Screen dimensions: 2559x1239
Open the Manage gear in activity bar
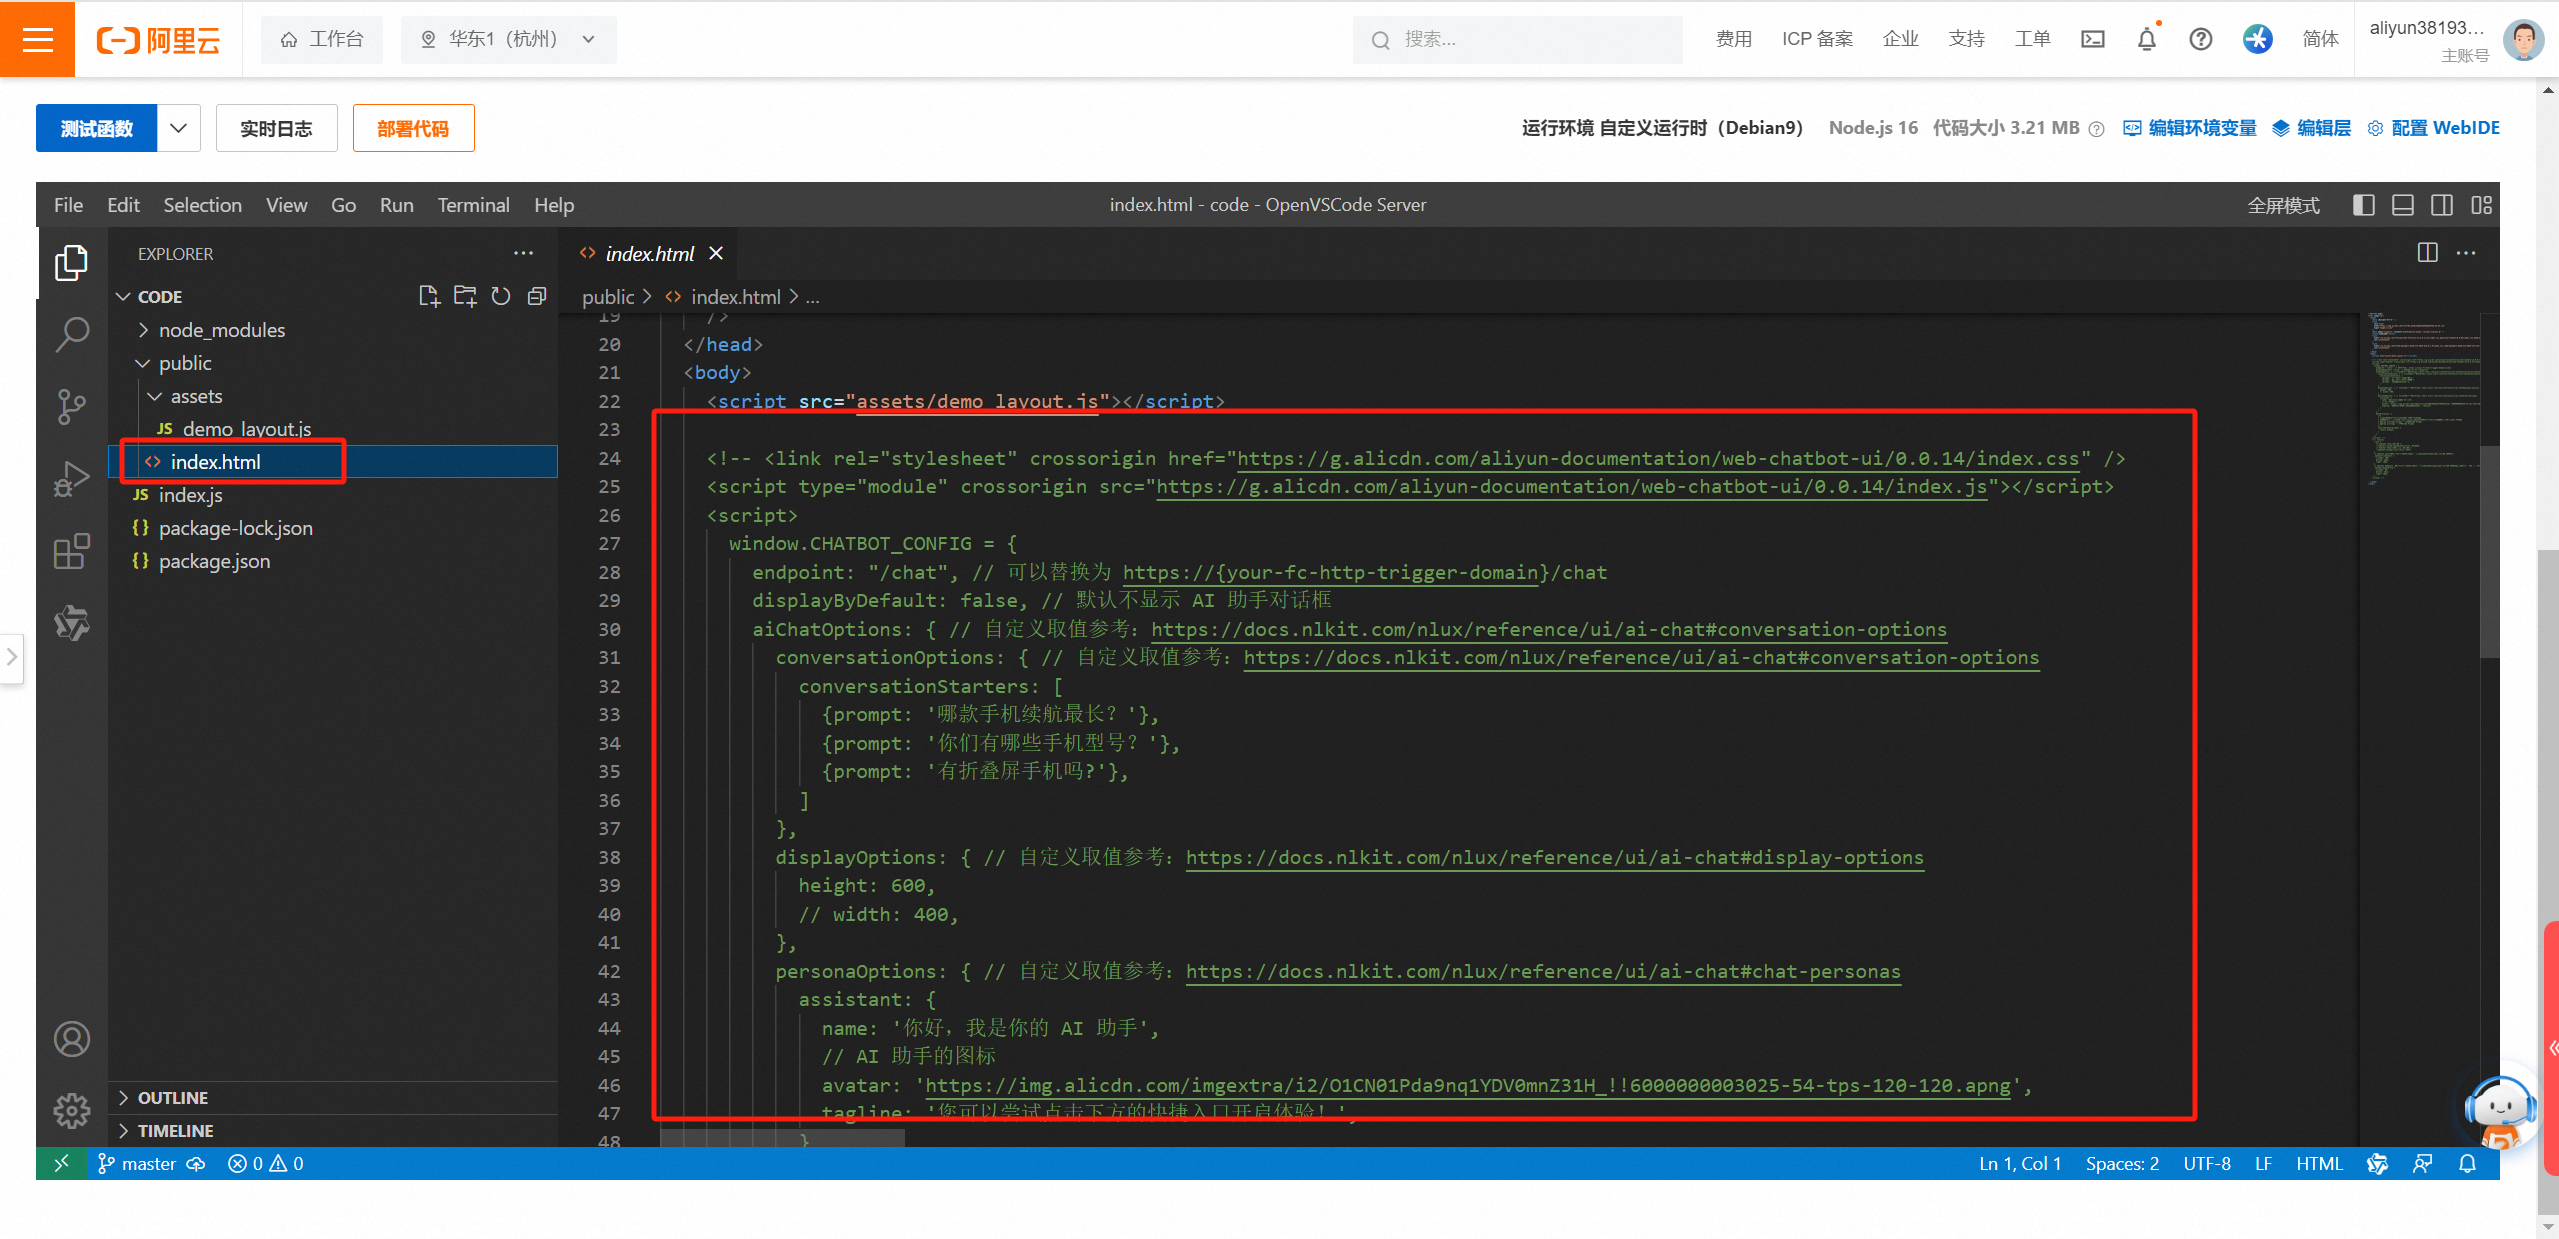[x=71, y=1110]
